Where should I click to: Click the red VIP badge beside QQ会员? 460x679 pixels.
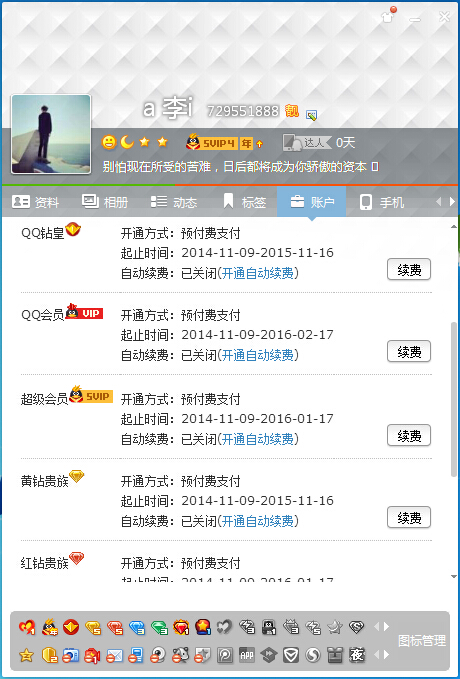[x=84, y=312]
